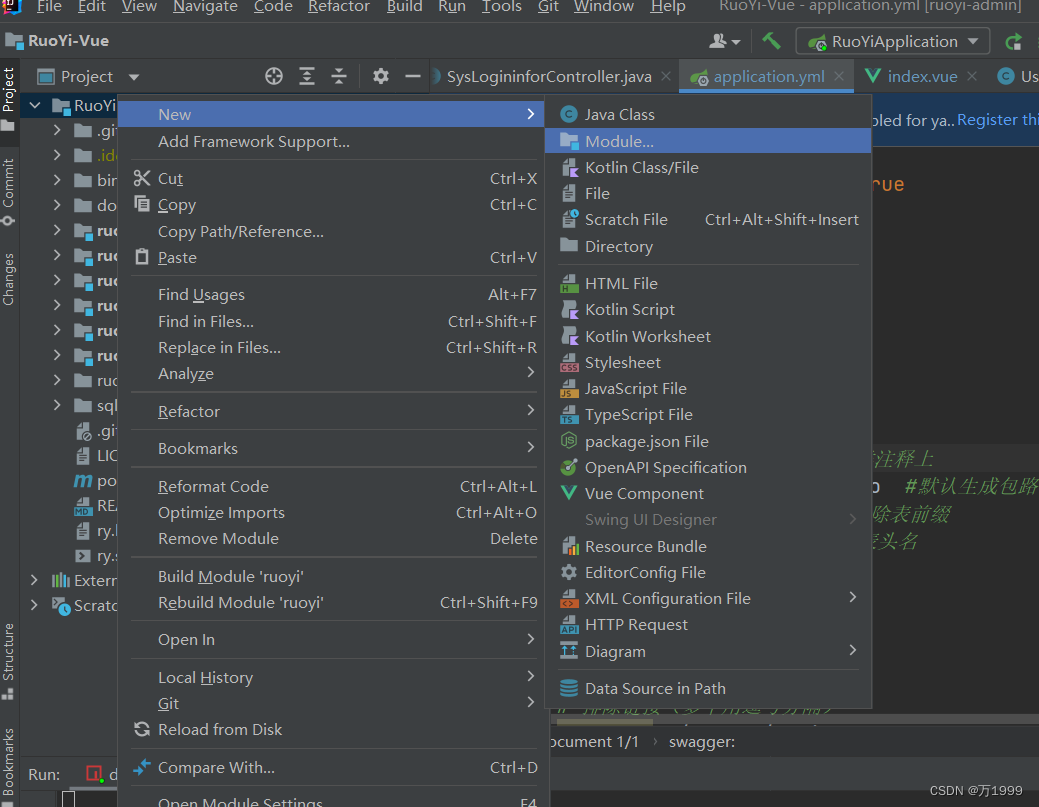
Task: Expand the Diagram submenu
Action: click(708, 651)
